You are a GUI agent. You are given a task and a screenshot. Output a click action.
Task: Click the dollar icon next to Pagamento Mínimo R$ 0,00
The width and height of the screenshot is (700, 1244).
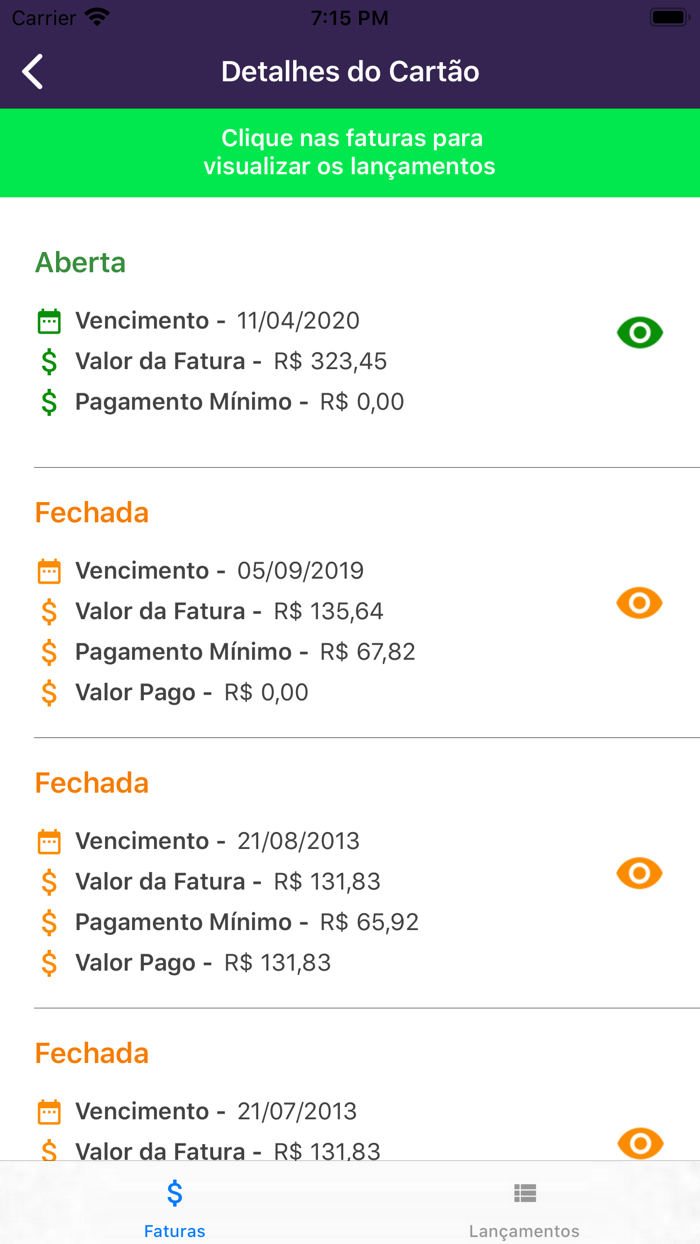(x=49, y=401)
